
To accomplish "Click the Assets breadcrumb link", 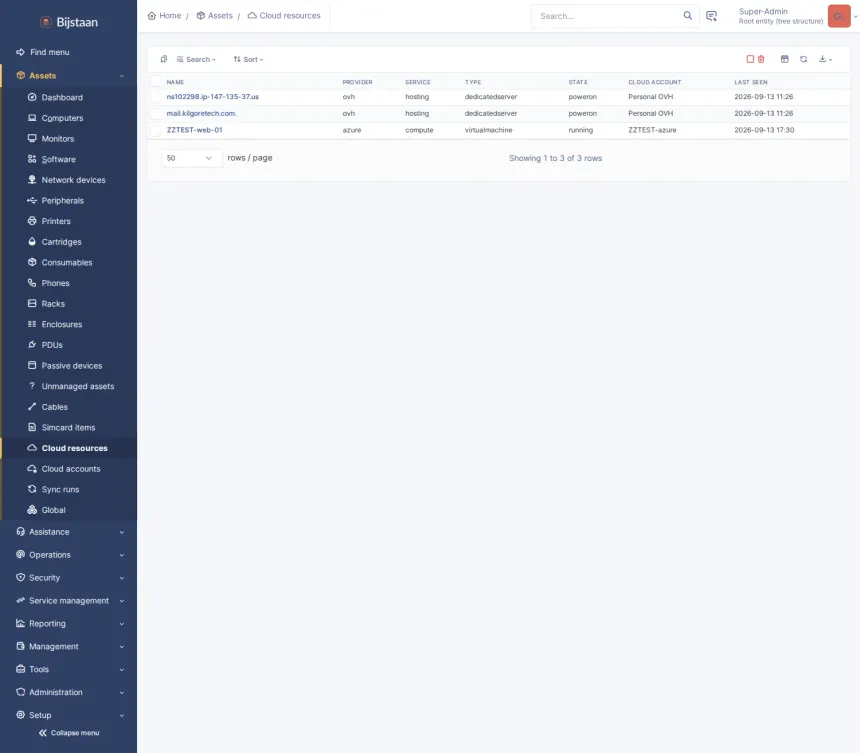I will coord(214,15).
